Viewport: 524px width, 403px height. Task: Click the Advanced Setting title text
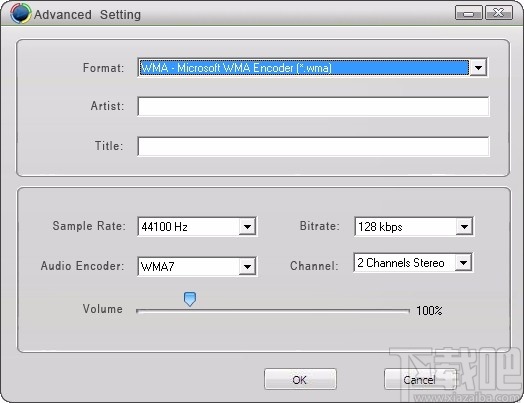(x=88, y=15)
